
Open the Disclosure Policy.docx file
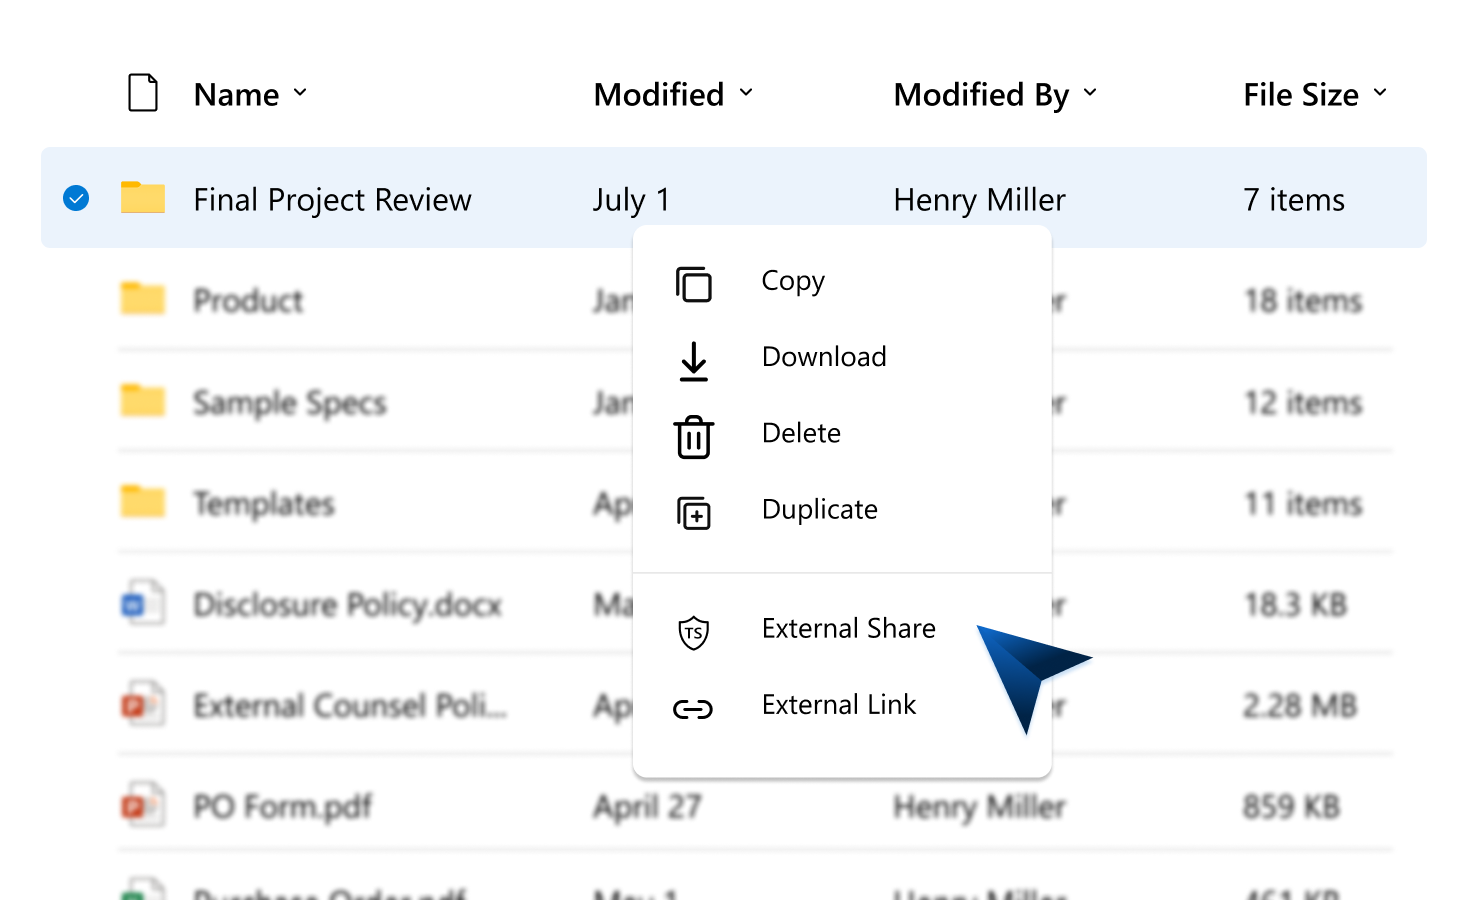[347, 605]
